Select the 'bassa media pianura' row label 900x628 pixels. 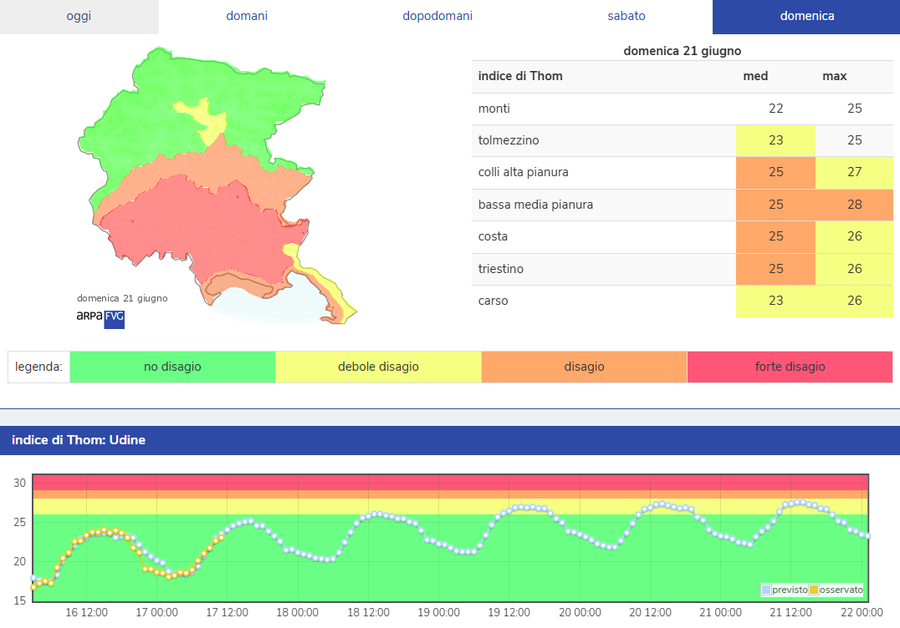(x=536, y=204)
